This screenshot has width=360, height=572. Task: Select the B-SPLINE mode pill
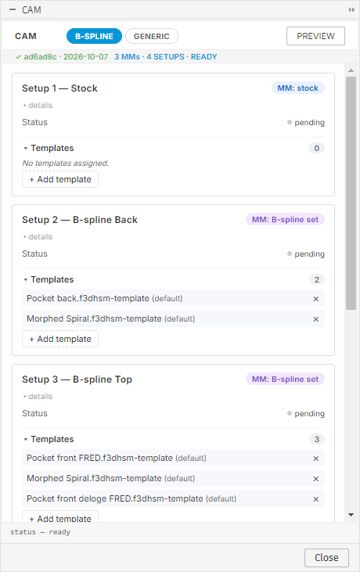pyautogui.click(x=94, y=36)
